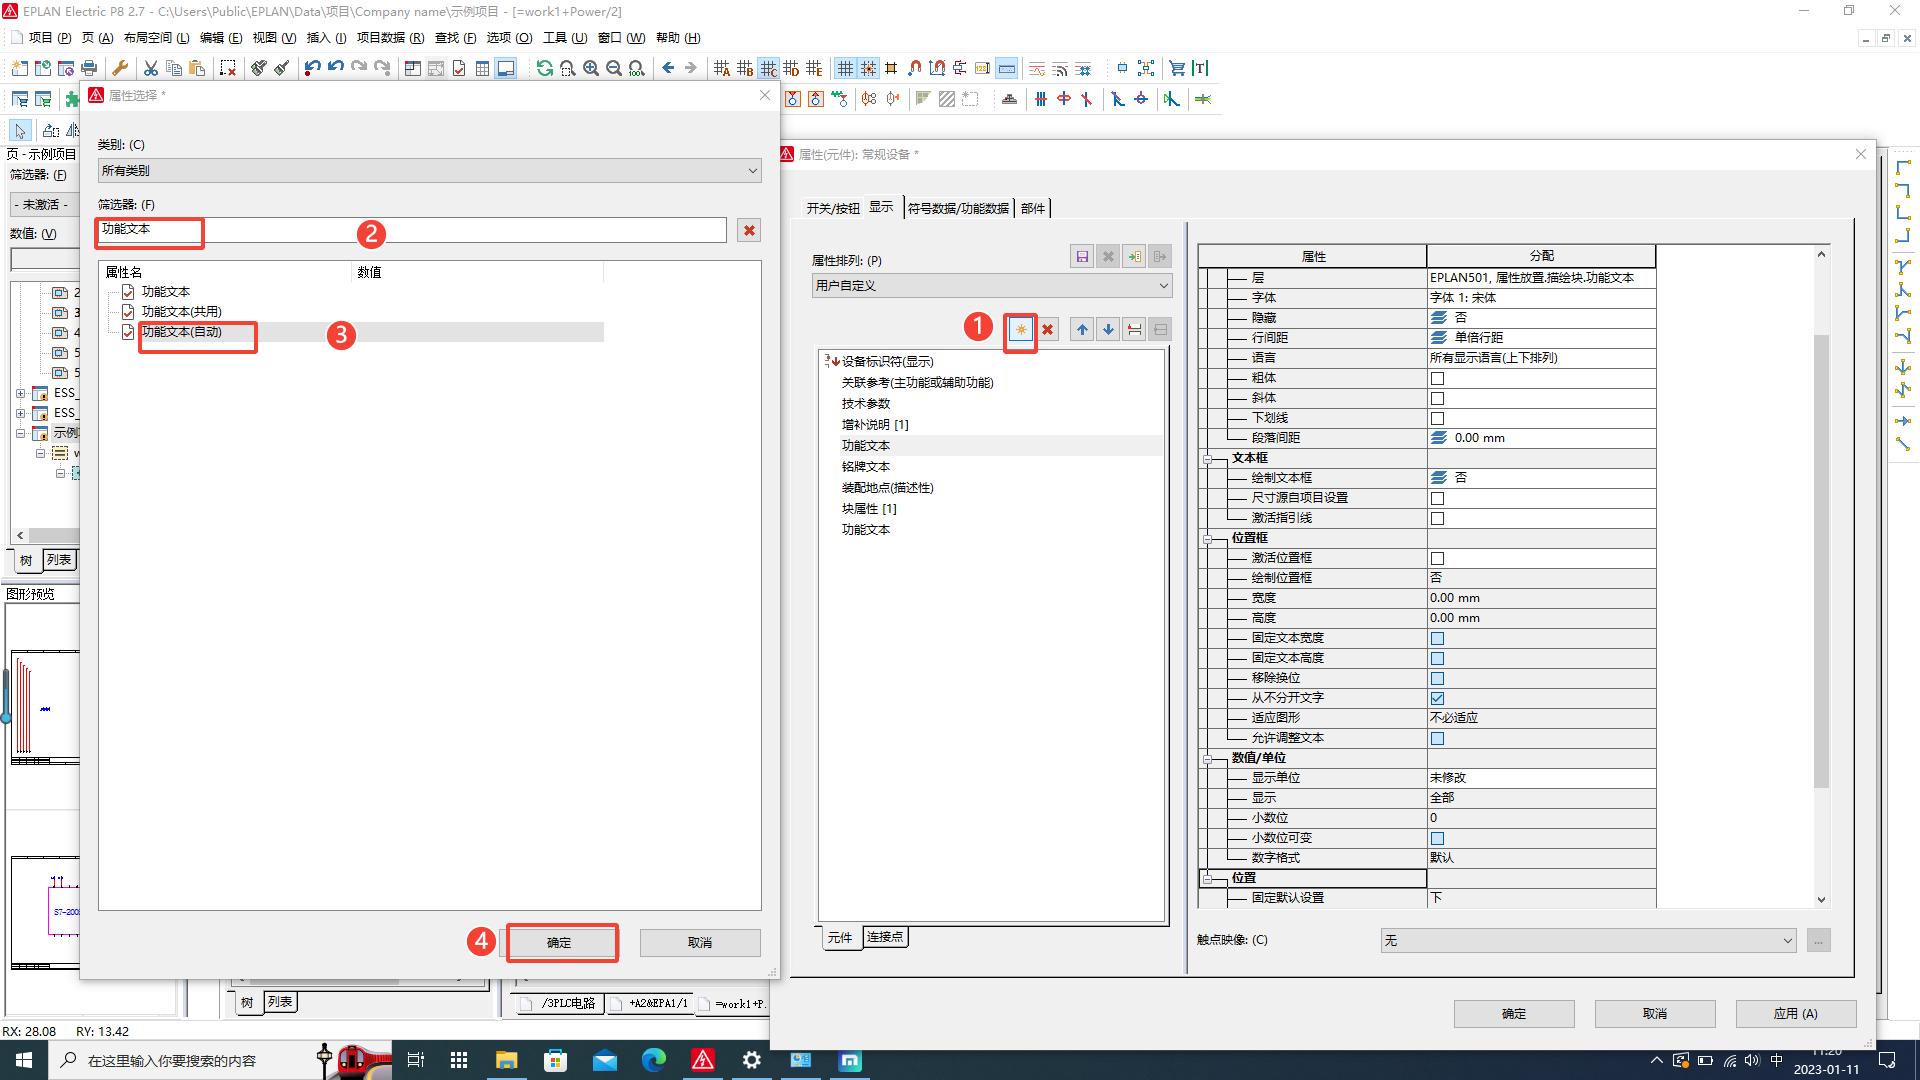The image size is (1920, 1080).
Task: Move property down with blue arrow
Action: [x=1108, y=330]
